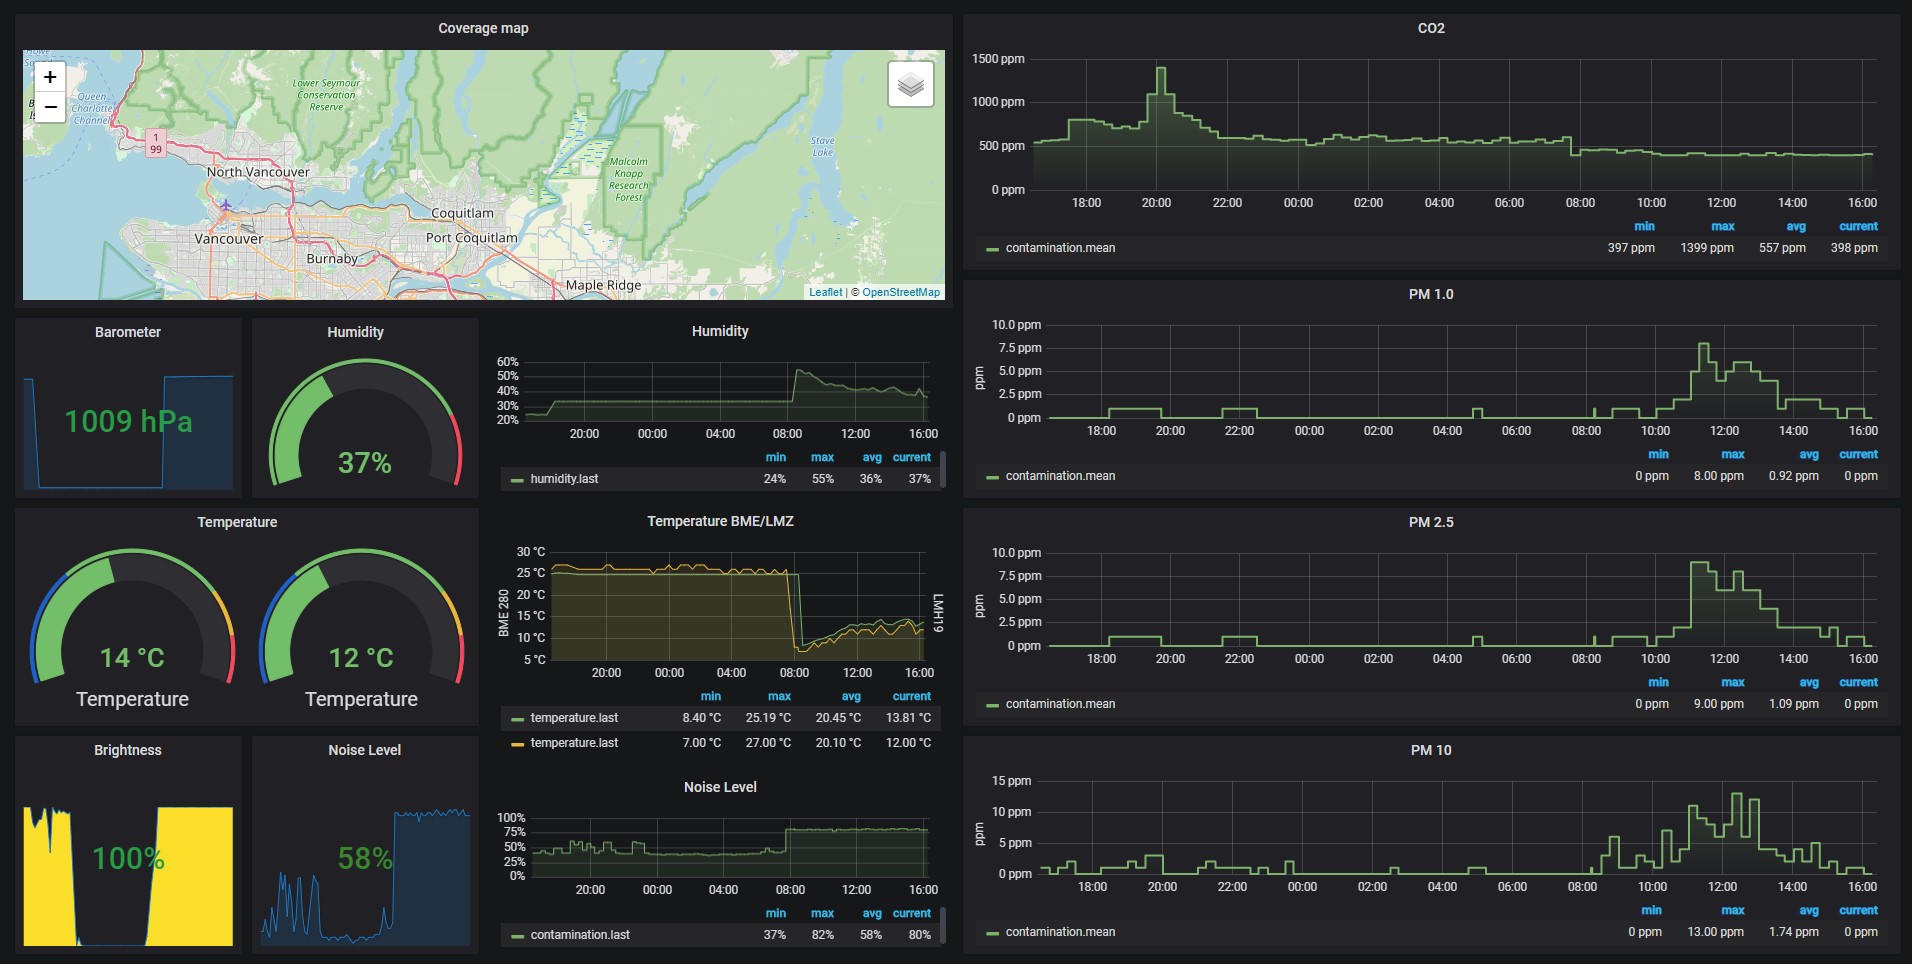Toggle yellow temperature.last series in legend
Image resolution: width=1912 pixels, height=964 pixels.
pos(574,743)
